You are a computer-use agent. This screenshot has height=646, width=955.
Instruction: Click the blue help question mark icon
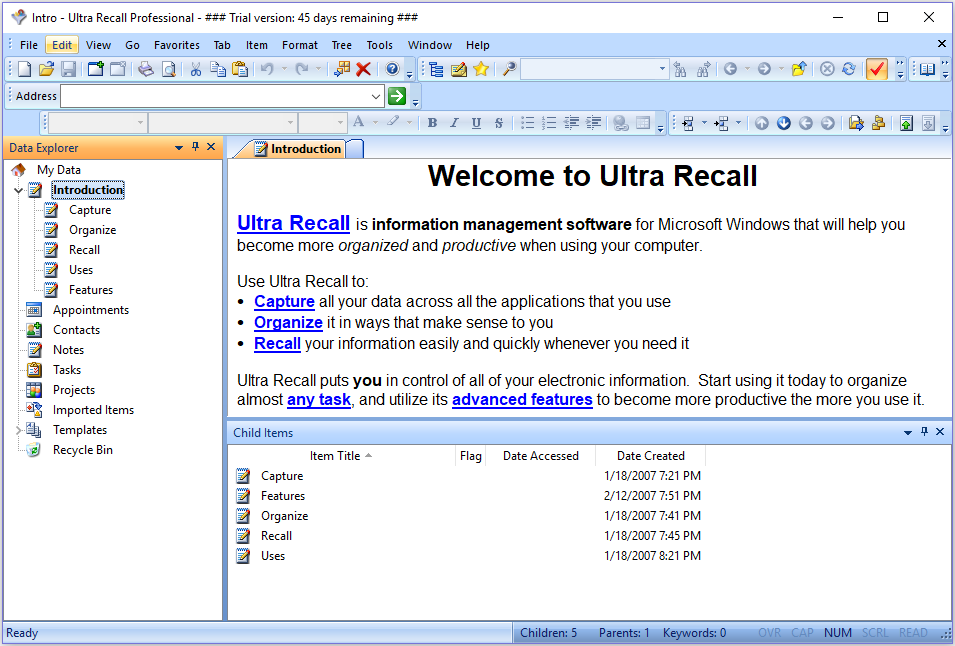tap(392, 69)
